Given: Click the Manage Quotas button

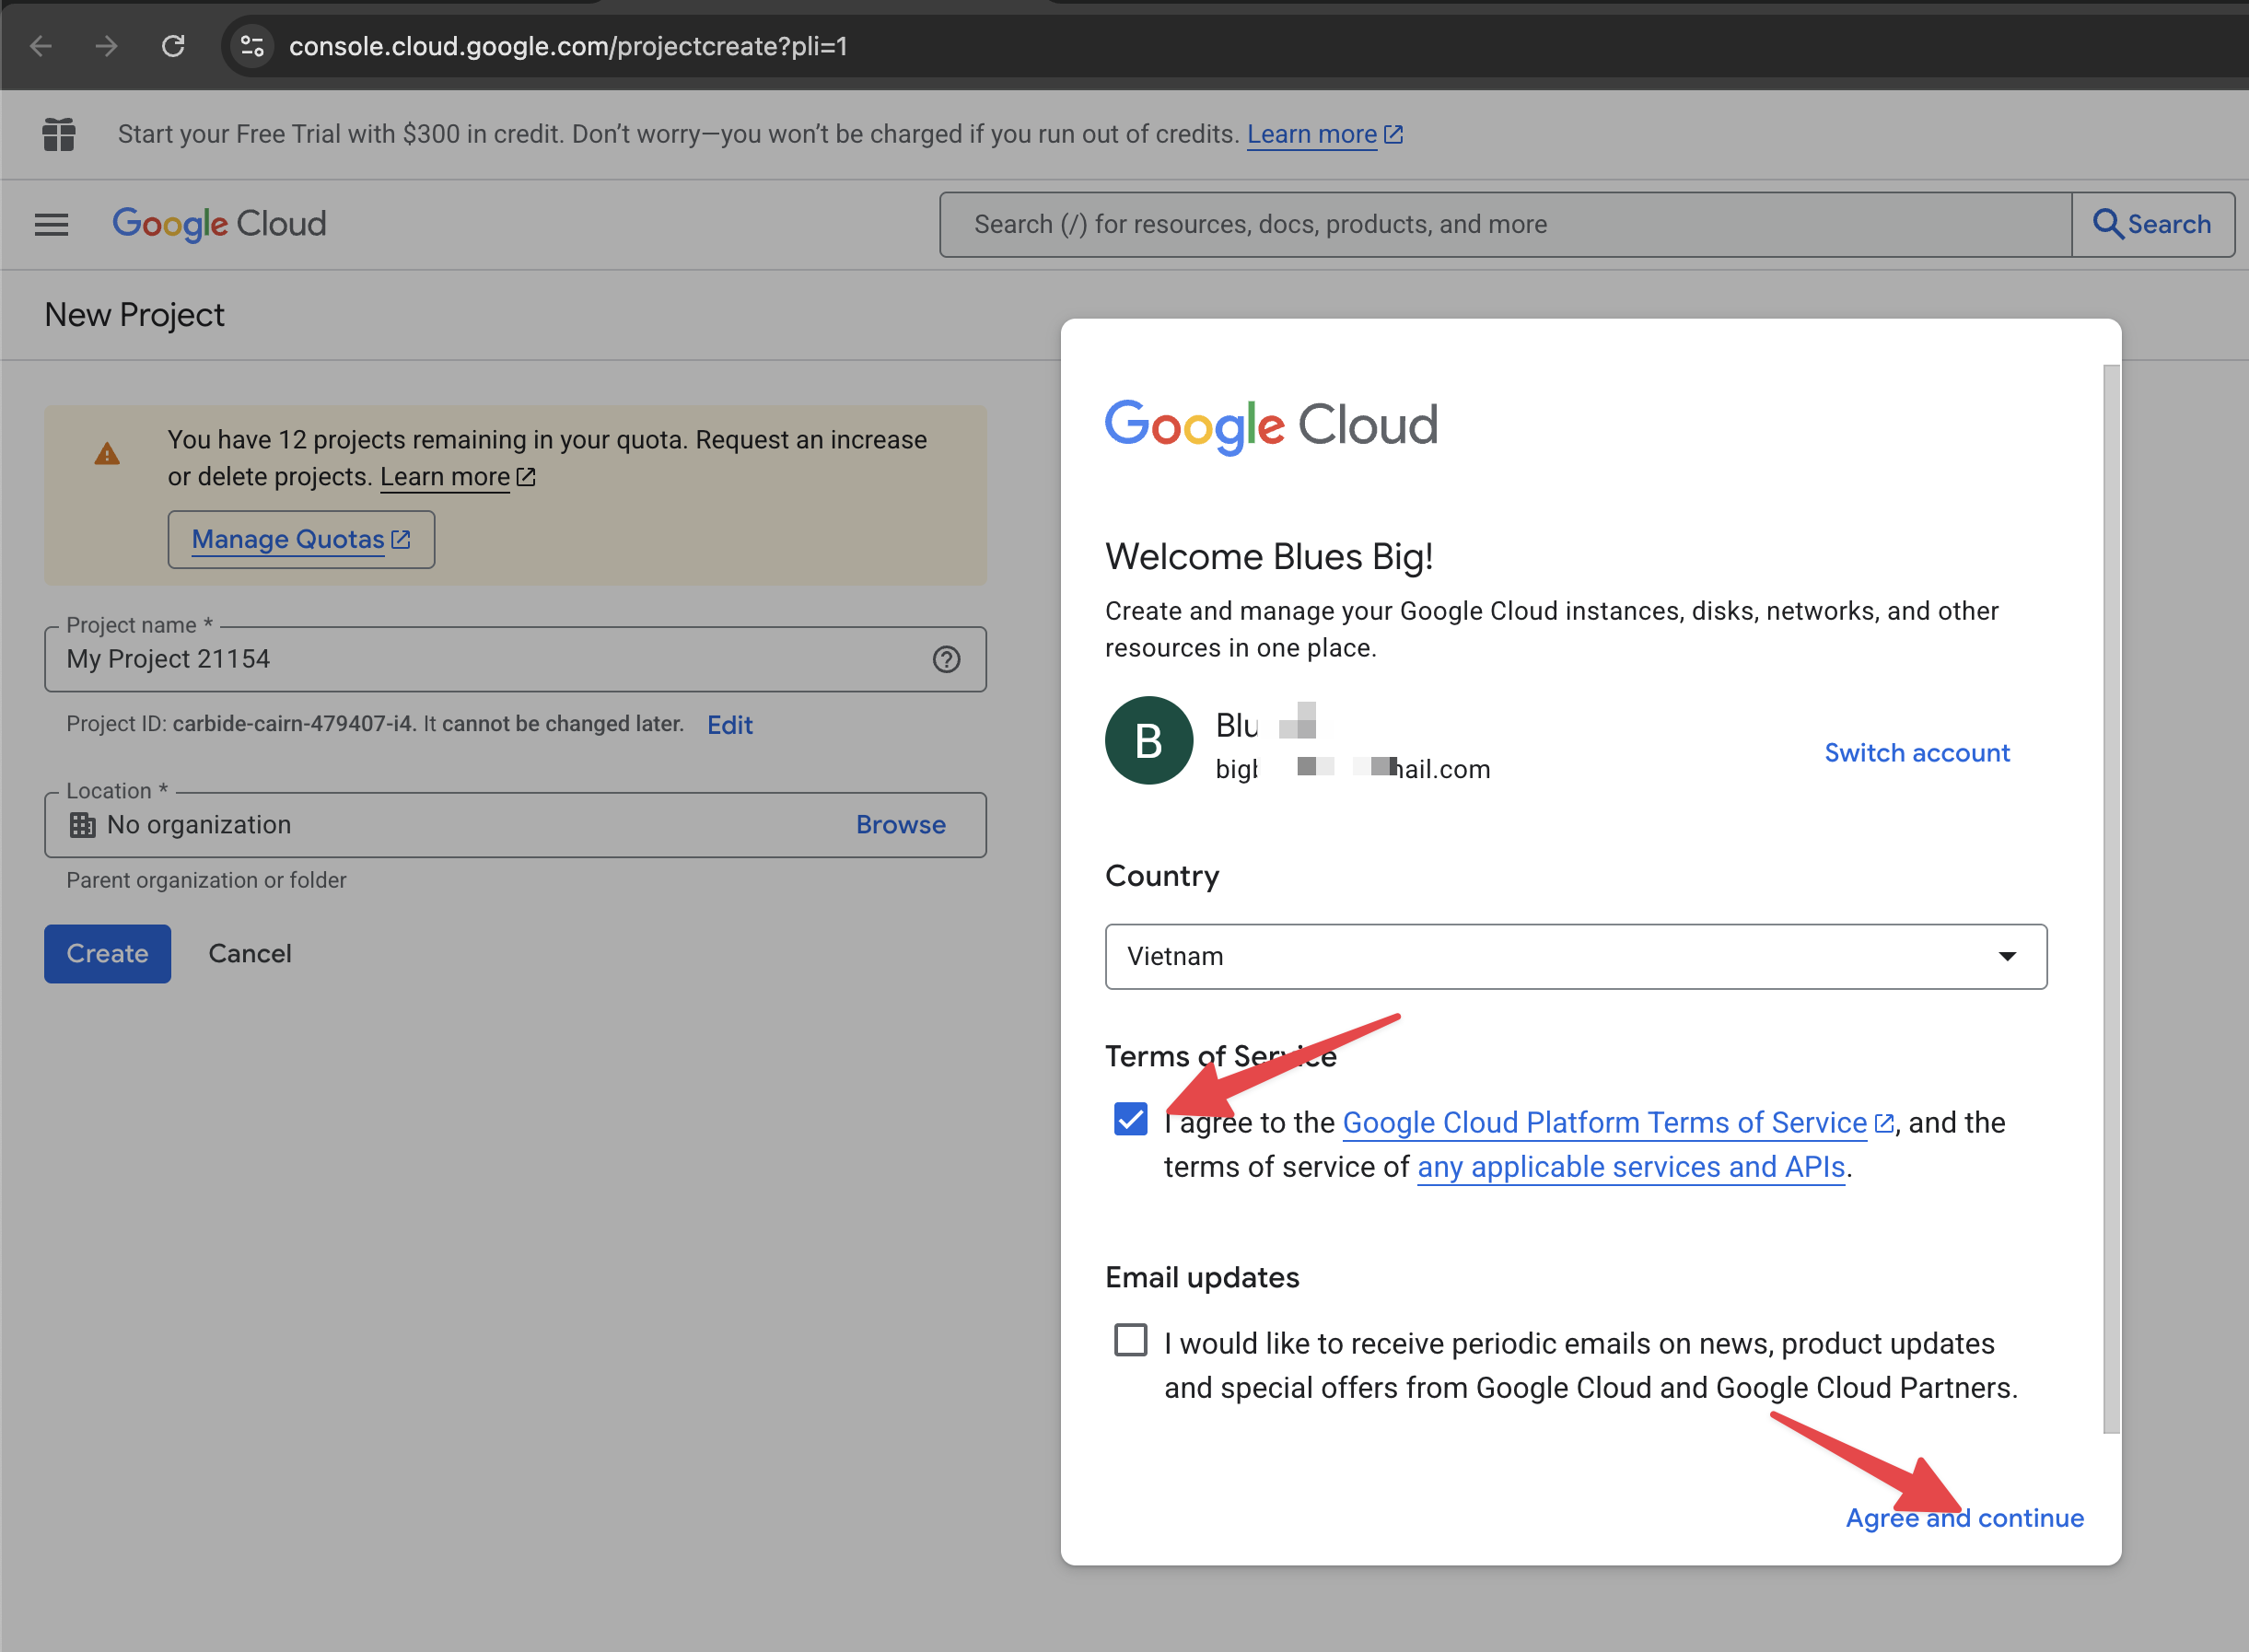Looking at the screenshot, I should 300,540.
